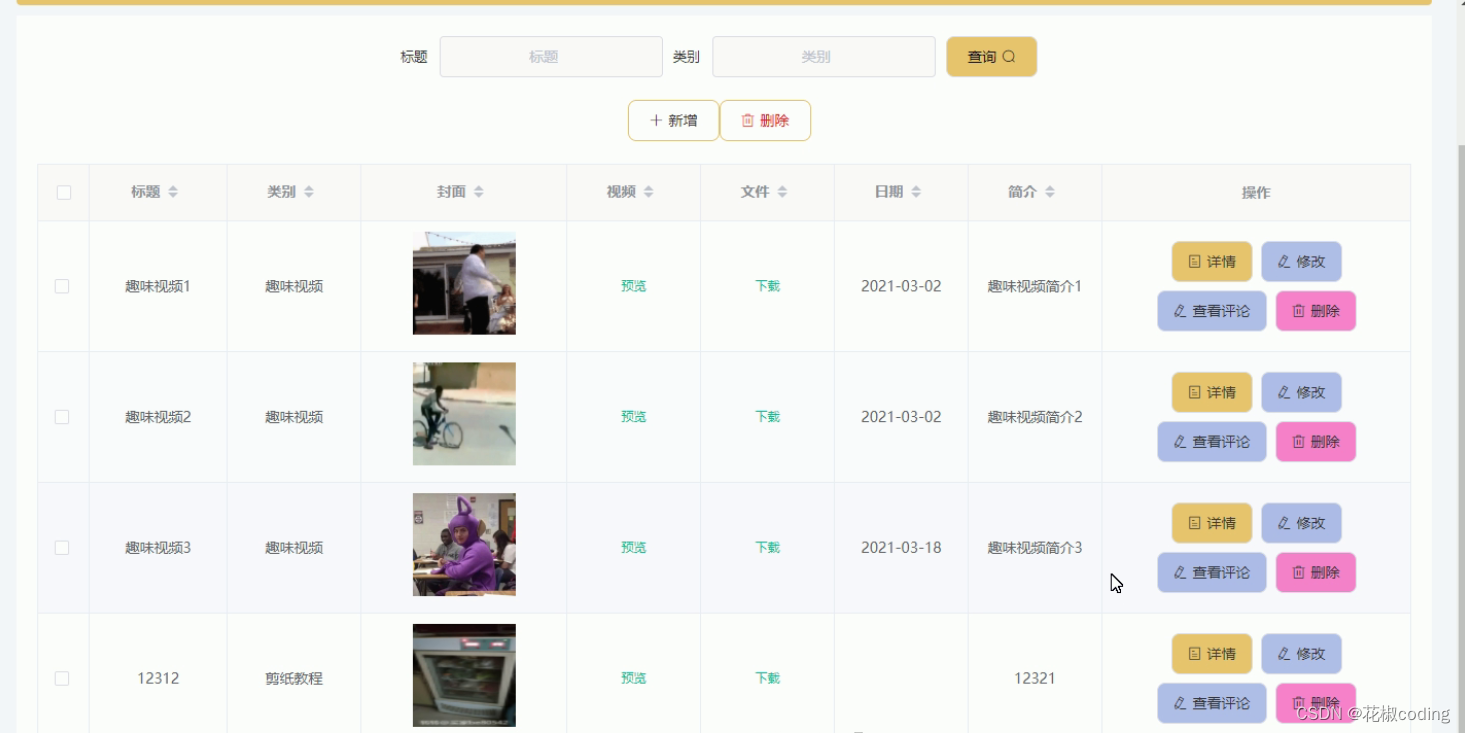Click the magnifier icon on the 查询 button
This screenshot has width=1465, height=733.
(1009, 56)
